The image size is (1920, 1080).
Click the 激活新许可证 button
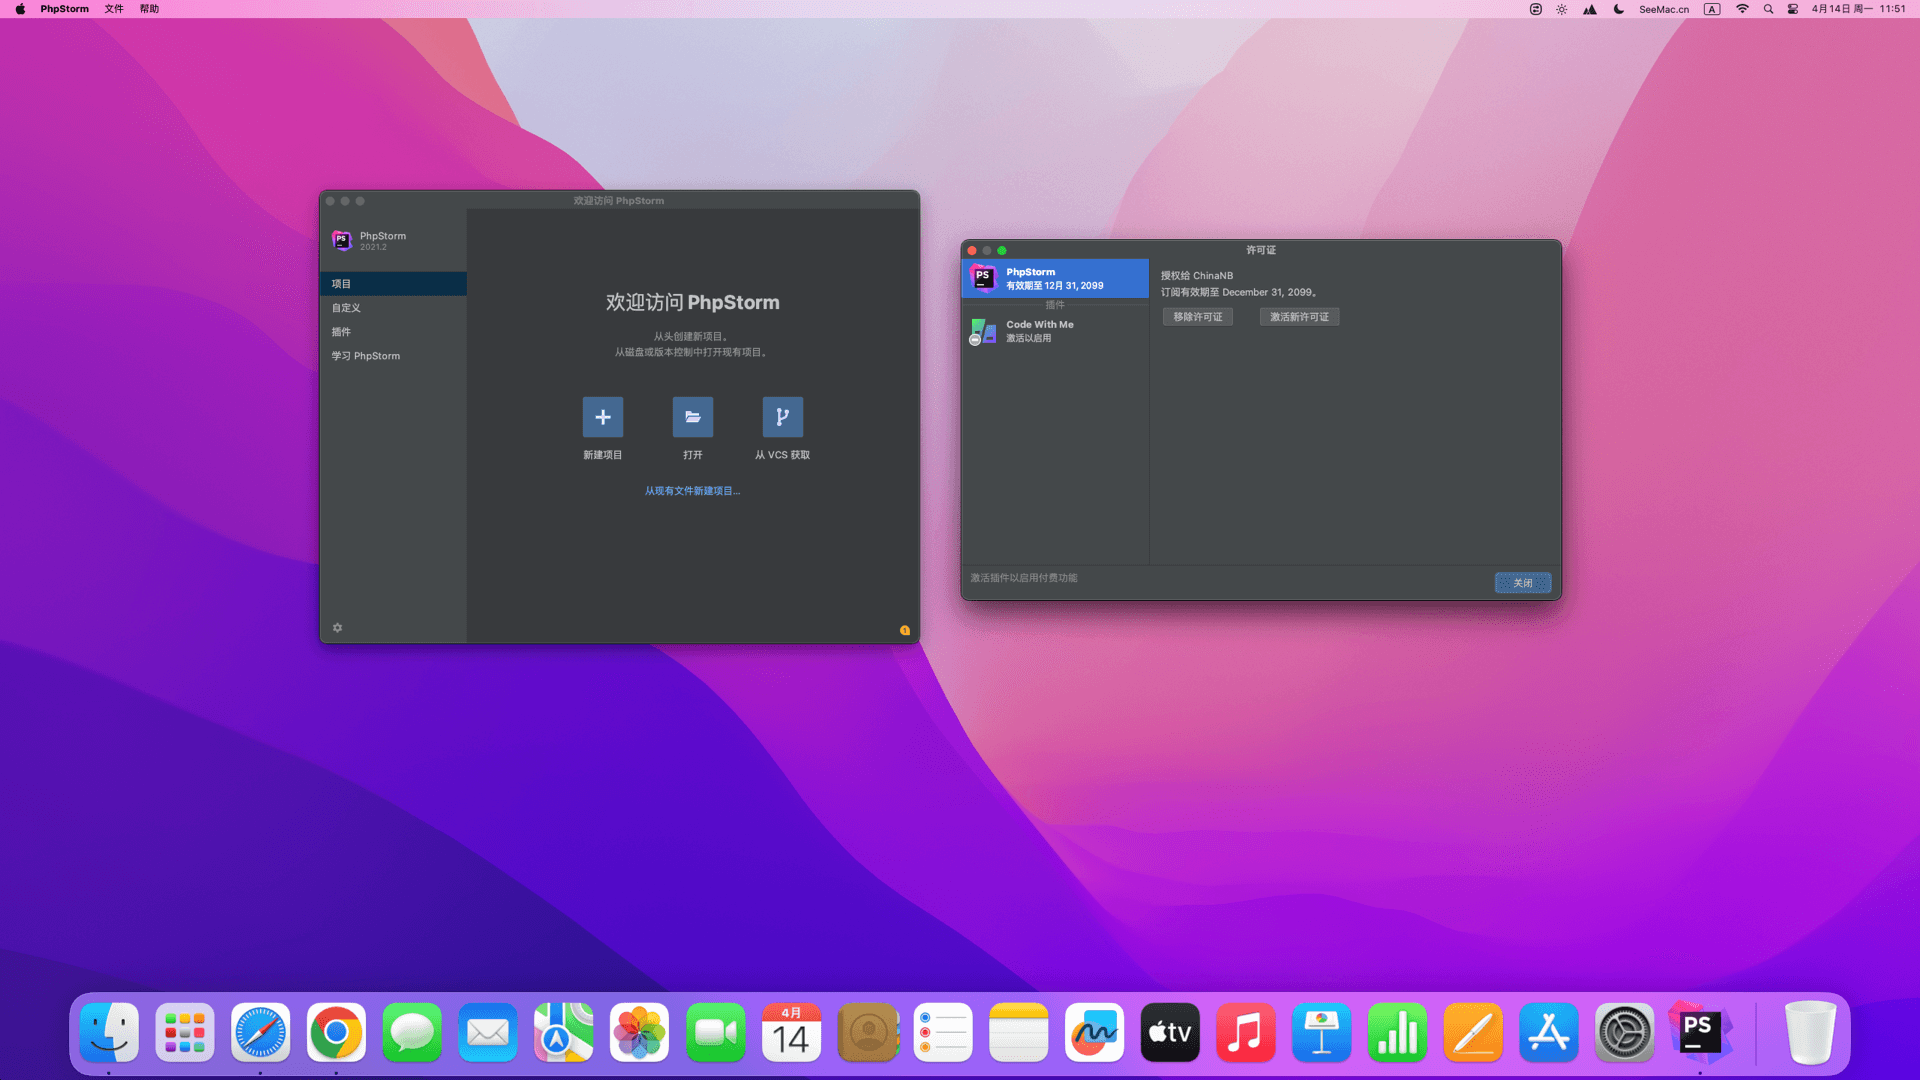click(x=1299, y=317)
